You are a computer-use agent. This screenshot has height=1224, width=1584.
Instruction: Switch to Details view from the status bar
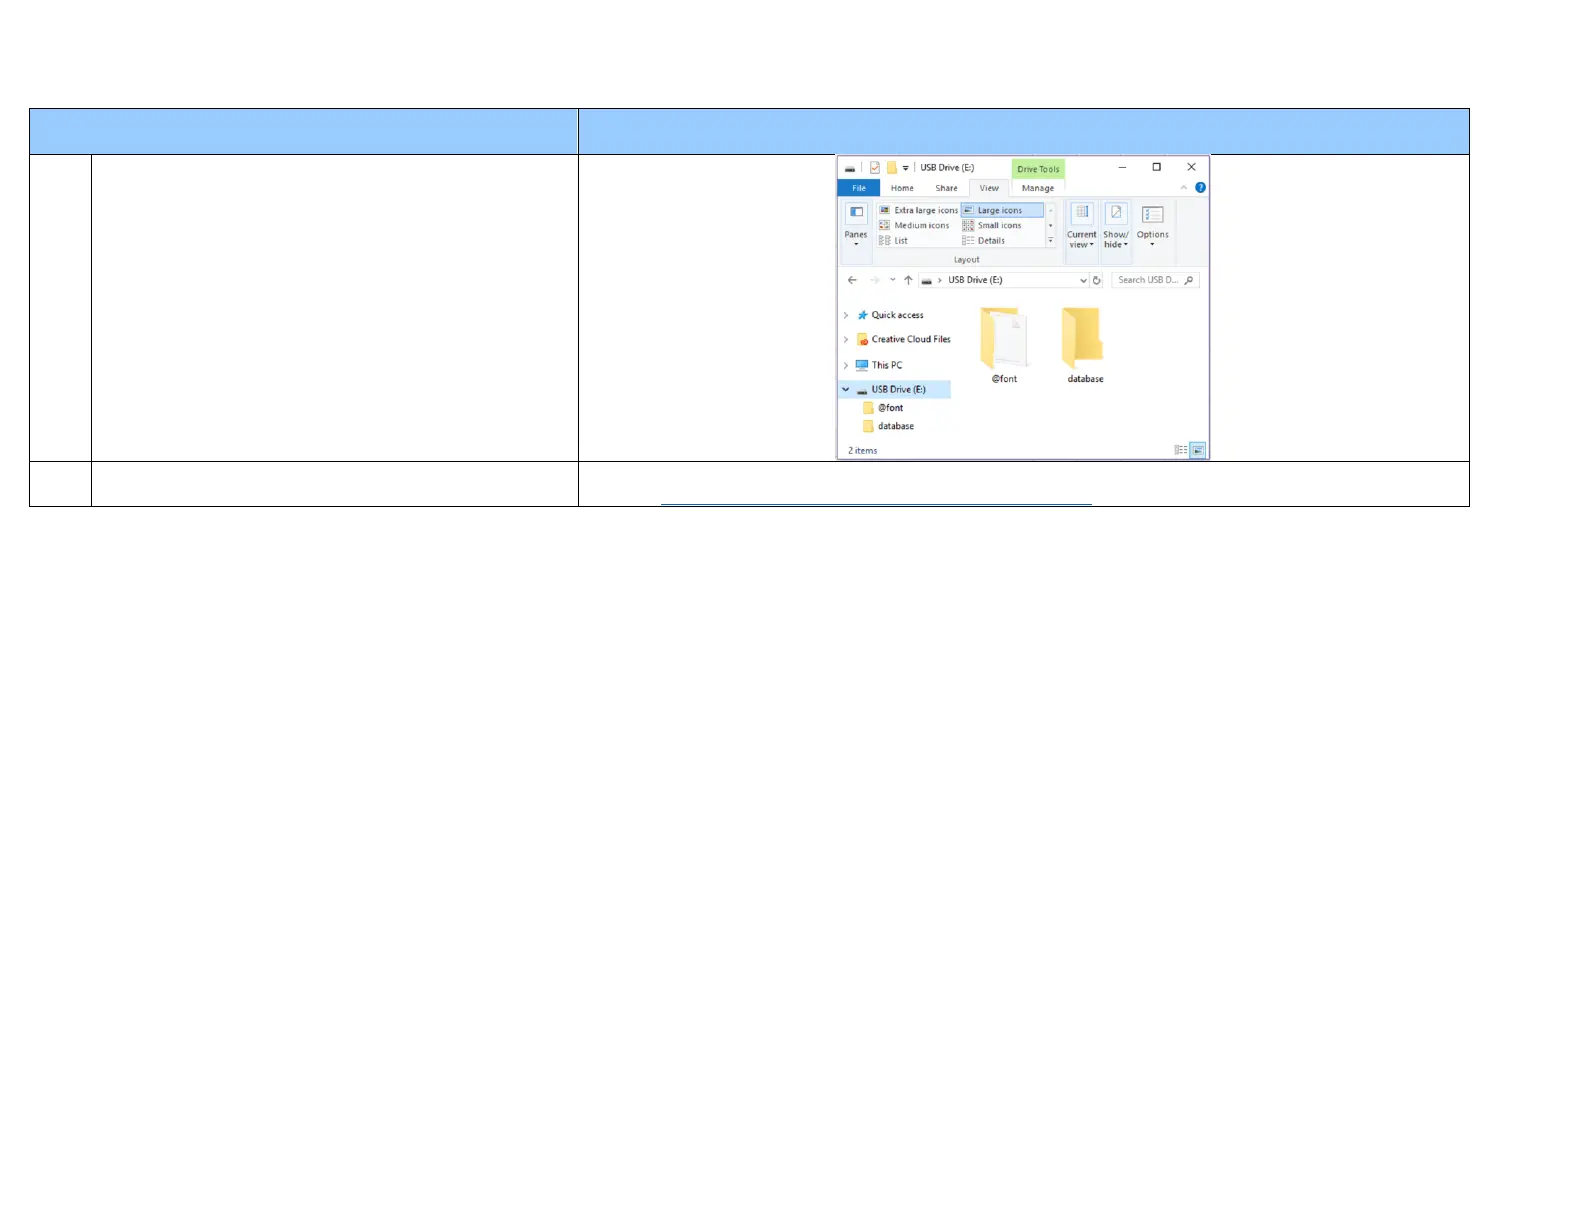tap(1181, 450)
